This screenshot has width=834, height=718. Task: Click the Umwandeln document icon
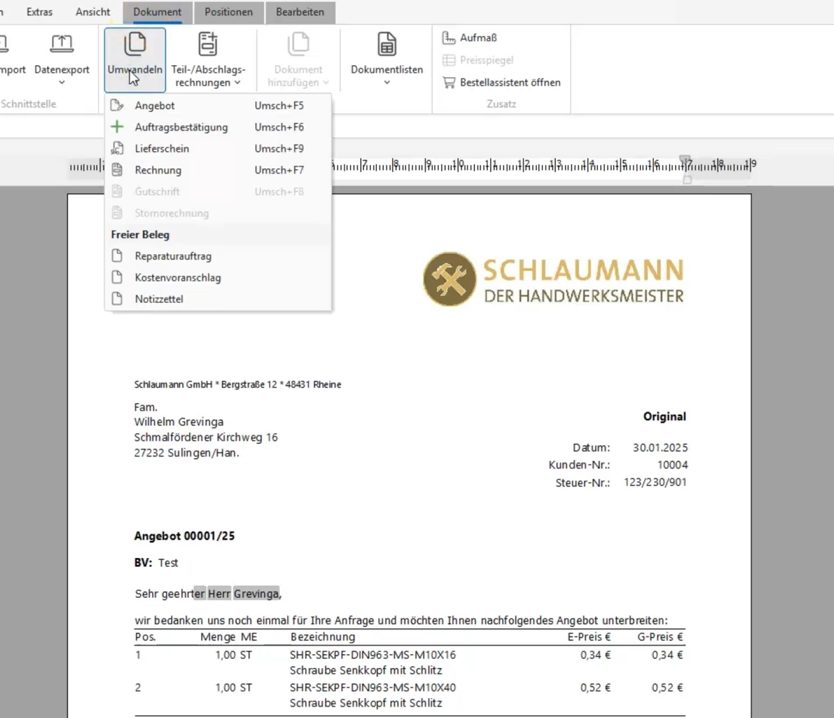click(135, 44)
